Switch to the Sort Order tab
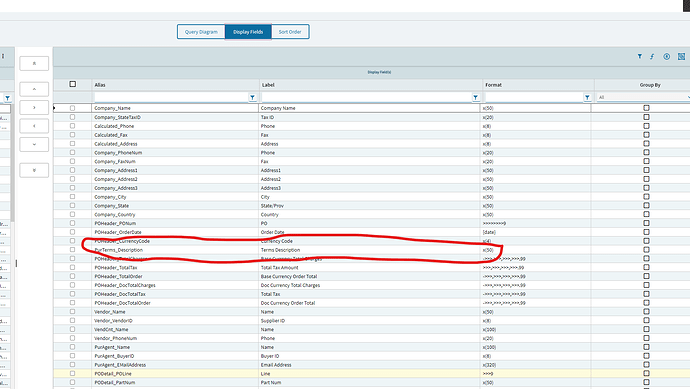The image size is (690, 389). (290, 32)
